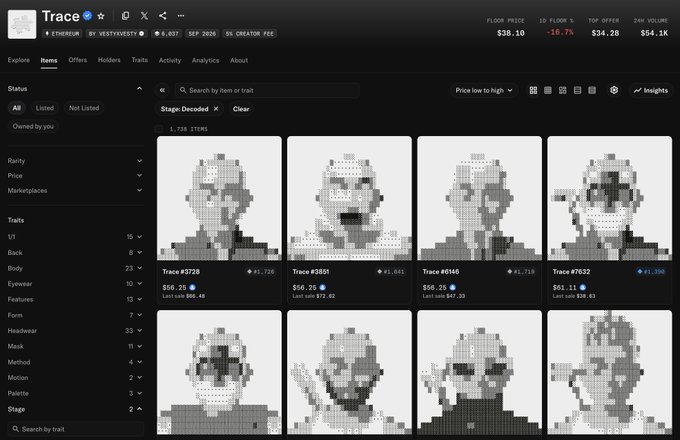680x440 pixels.
Task: Select the Not Listed status filter
Action: (x=84, y=108)
